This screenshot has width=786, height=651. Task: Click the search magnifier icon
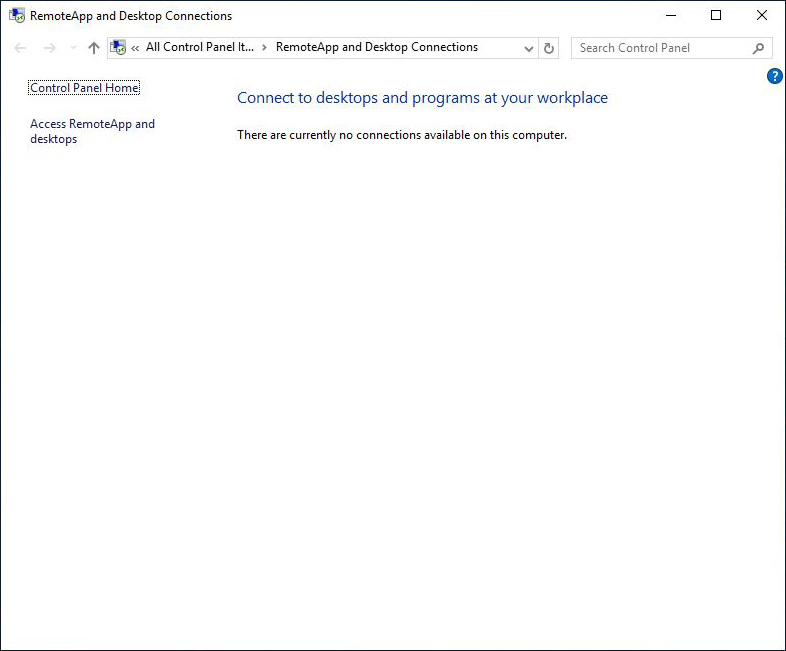click(758, 48)
